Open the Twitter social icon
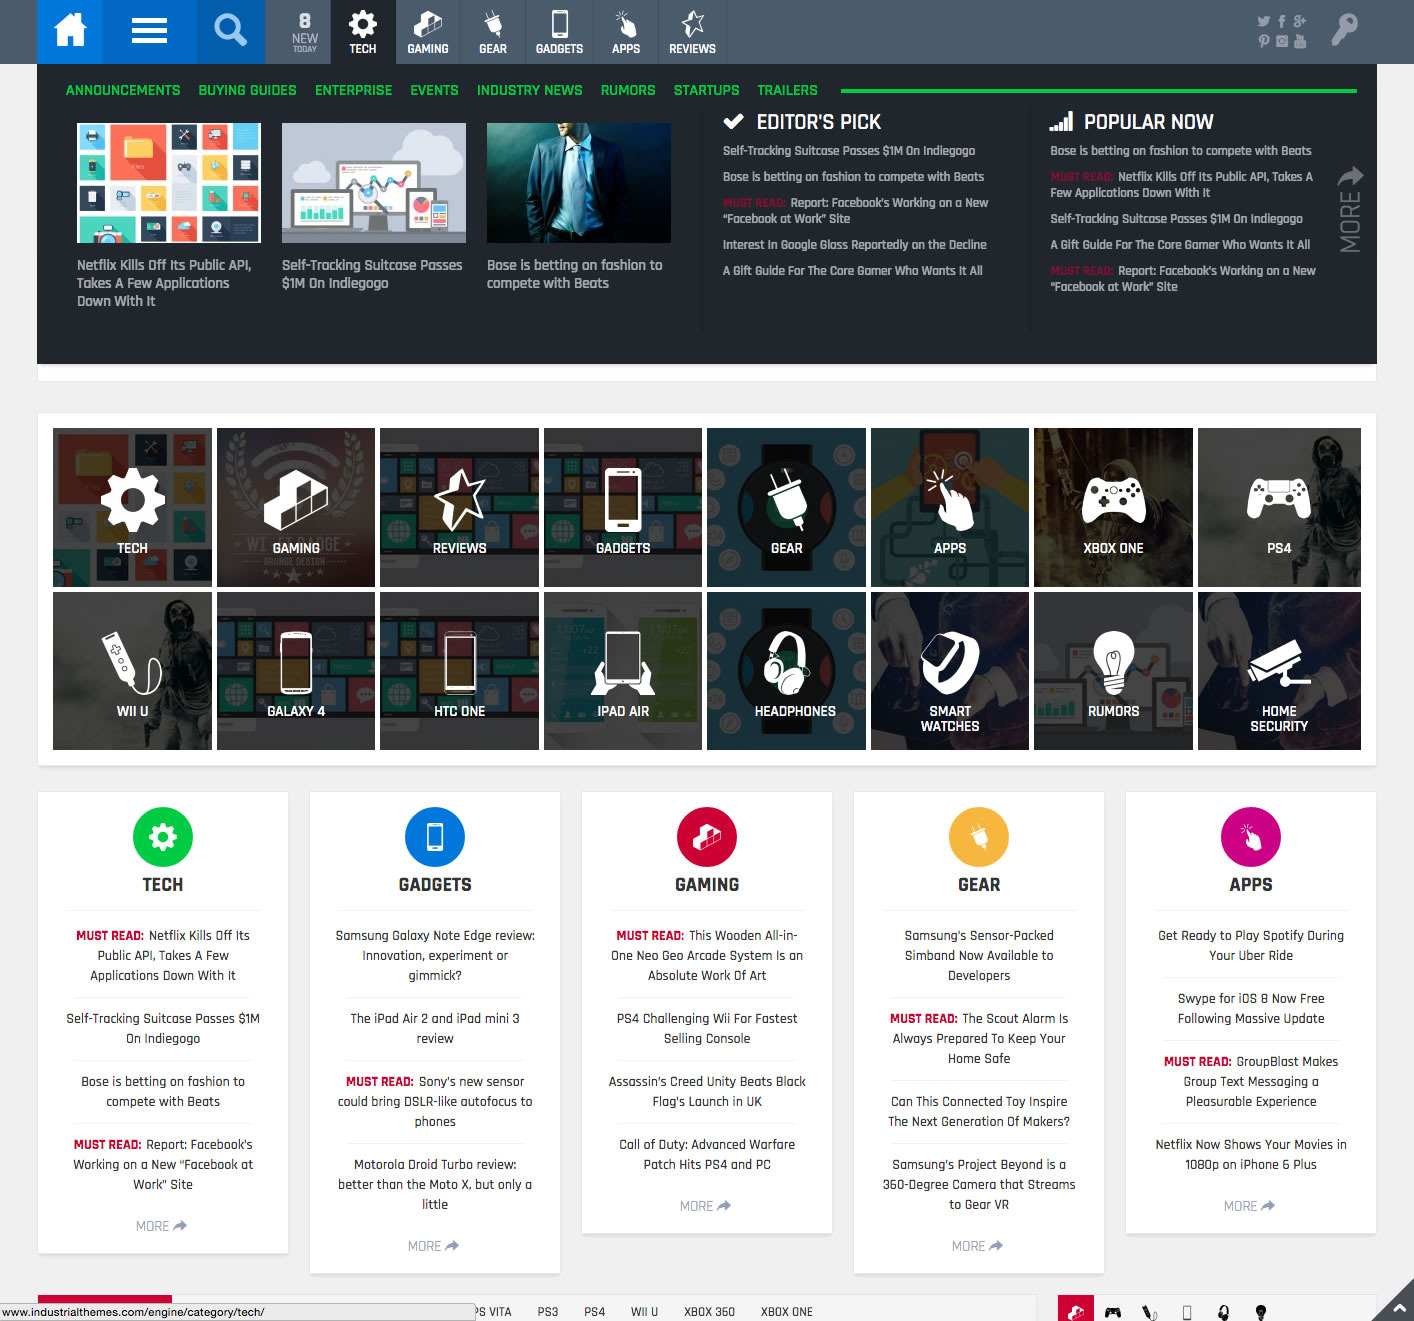Screen dimensions: 1414x1321 pyautogui.click(x=1264, y=21)
